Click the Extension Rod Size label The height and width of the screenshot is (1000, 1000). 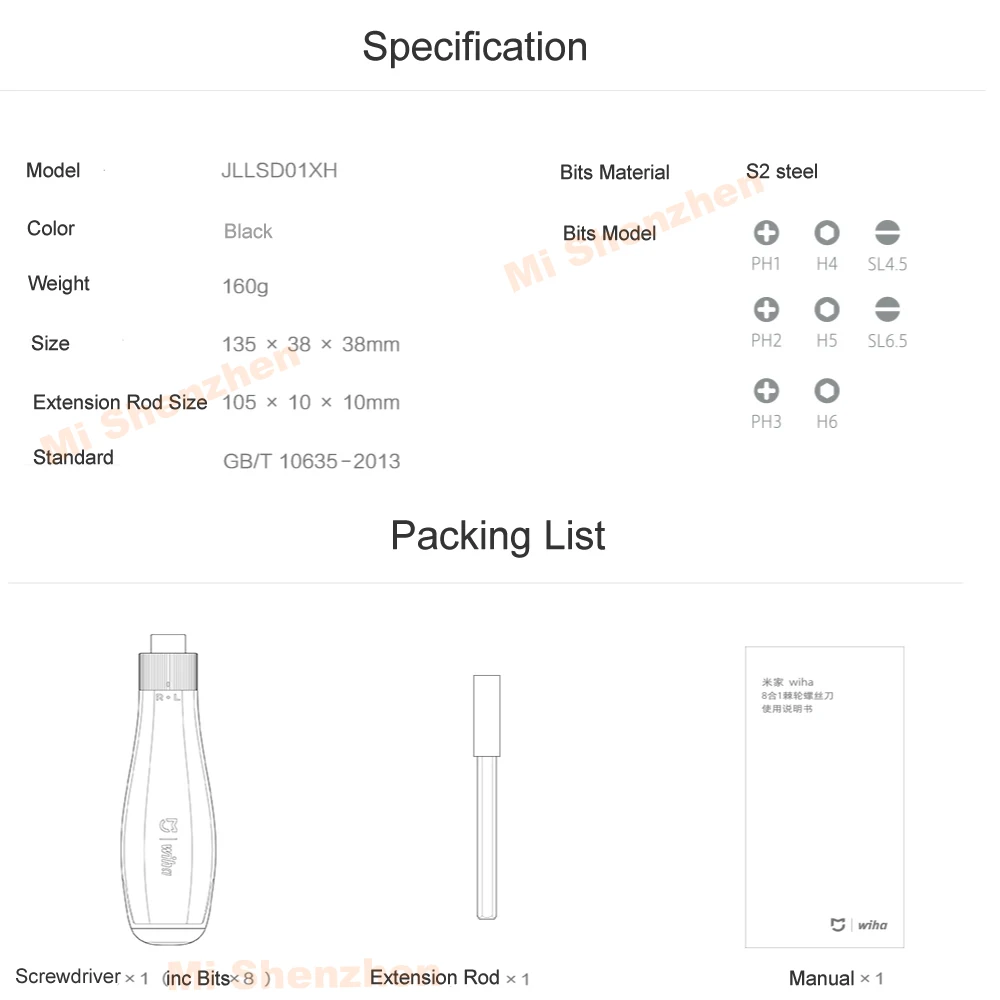coord(120,402)
